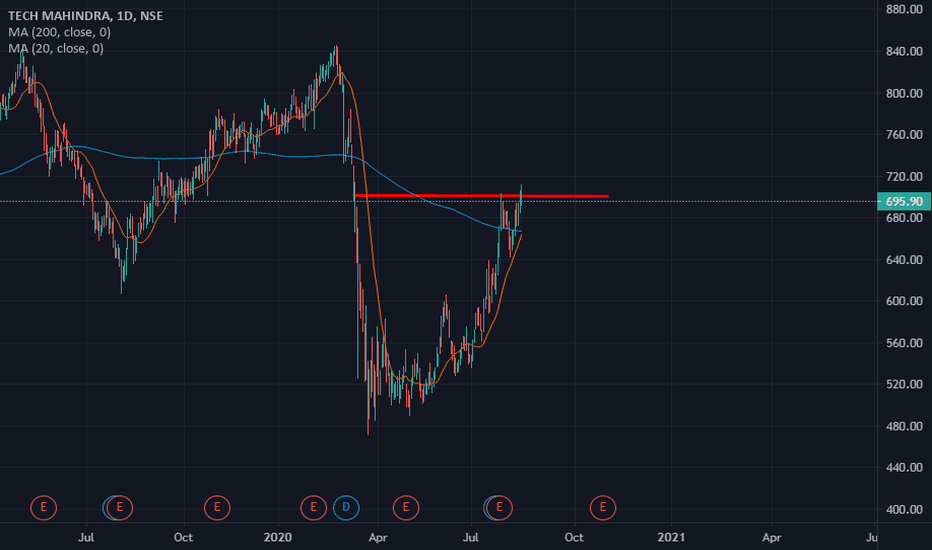Open the rightmost E earnings marker near Oct 2020
The image size is (932, 550).
(x=603, y=507)
